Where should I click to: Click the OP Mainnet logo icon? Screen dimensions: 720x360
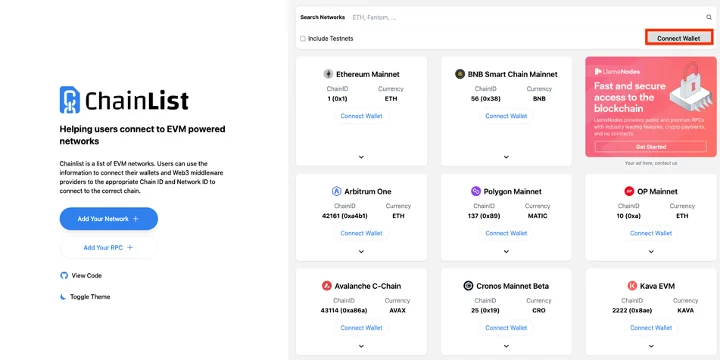coord(629,191)
